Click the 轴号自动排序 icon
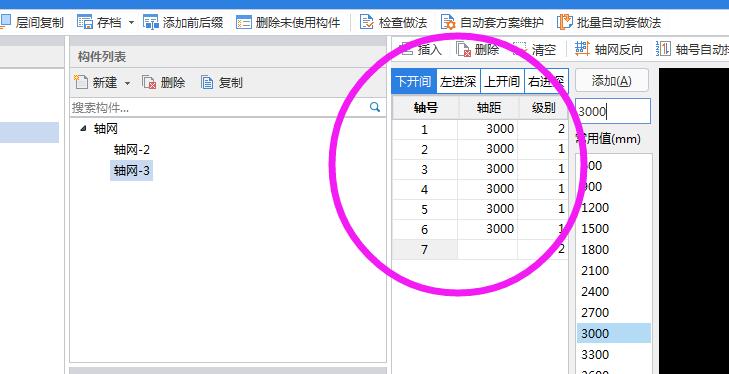This screenshot has height=374, width=729. [663, 49]
